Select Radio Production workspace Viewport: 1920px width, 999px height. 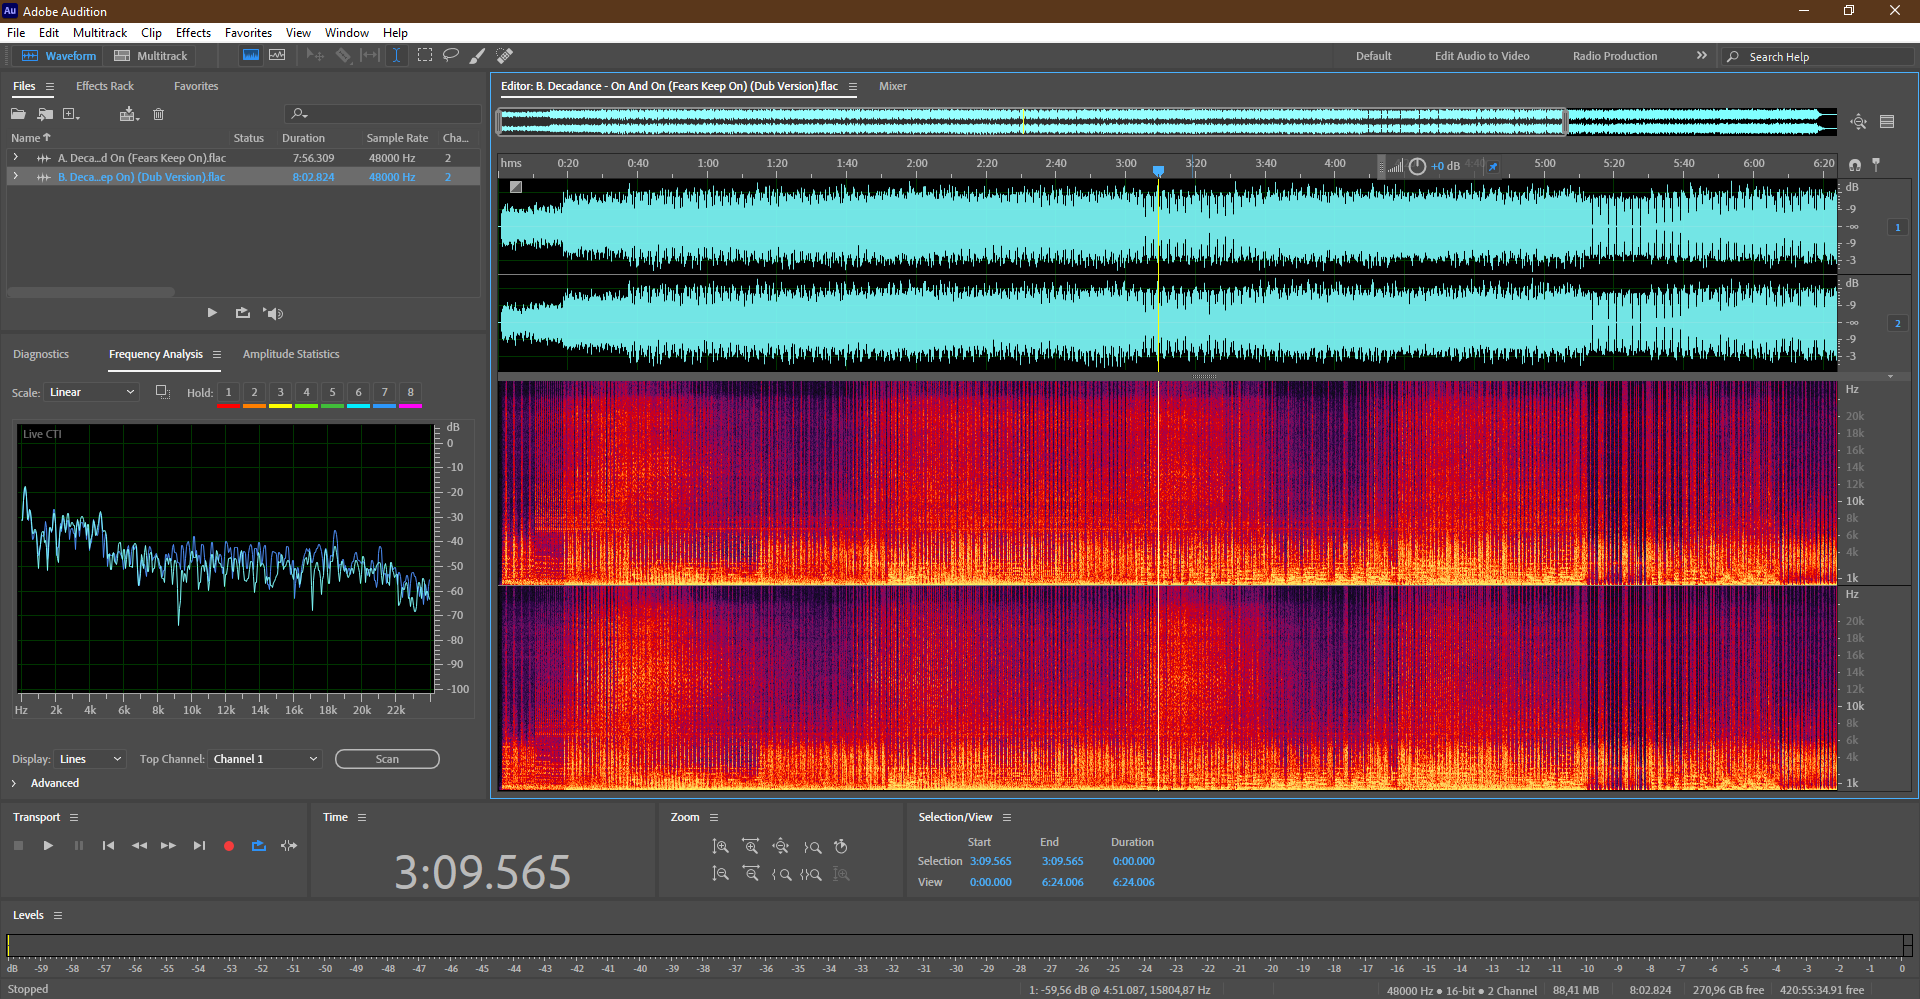(1614, 56)
